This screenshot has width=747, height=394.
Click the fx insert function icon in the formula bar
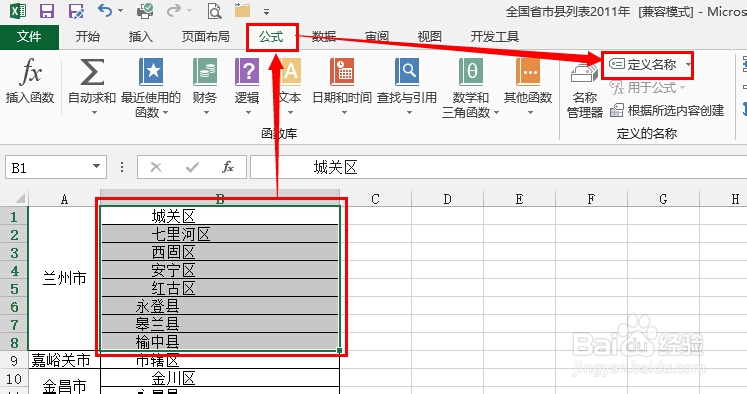click(228, 167)
